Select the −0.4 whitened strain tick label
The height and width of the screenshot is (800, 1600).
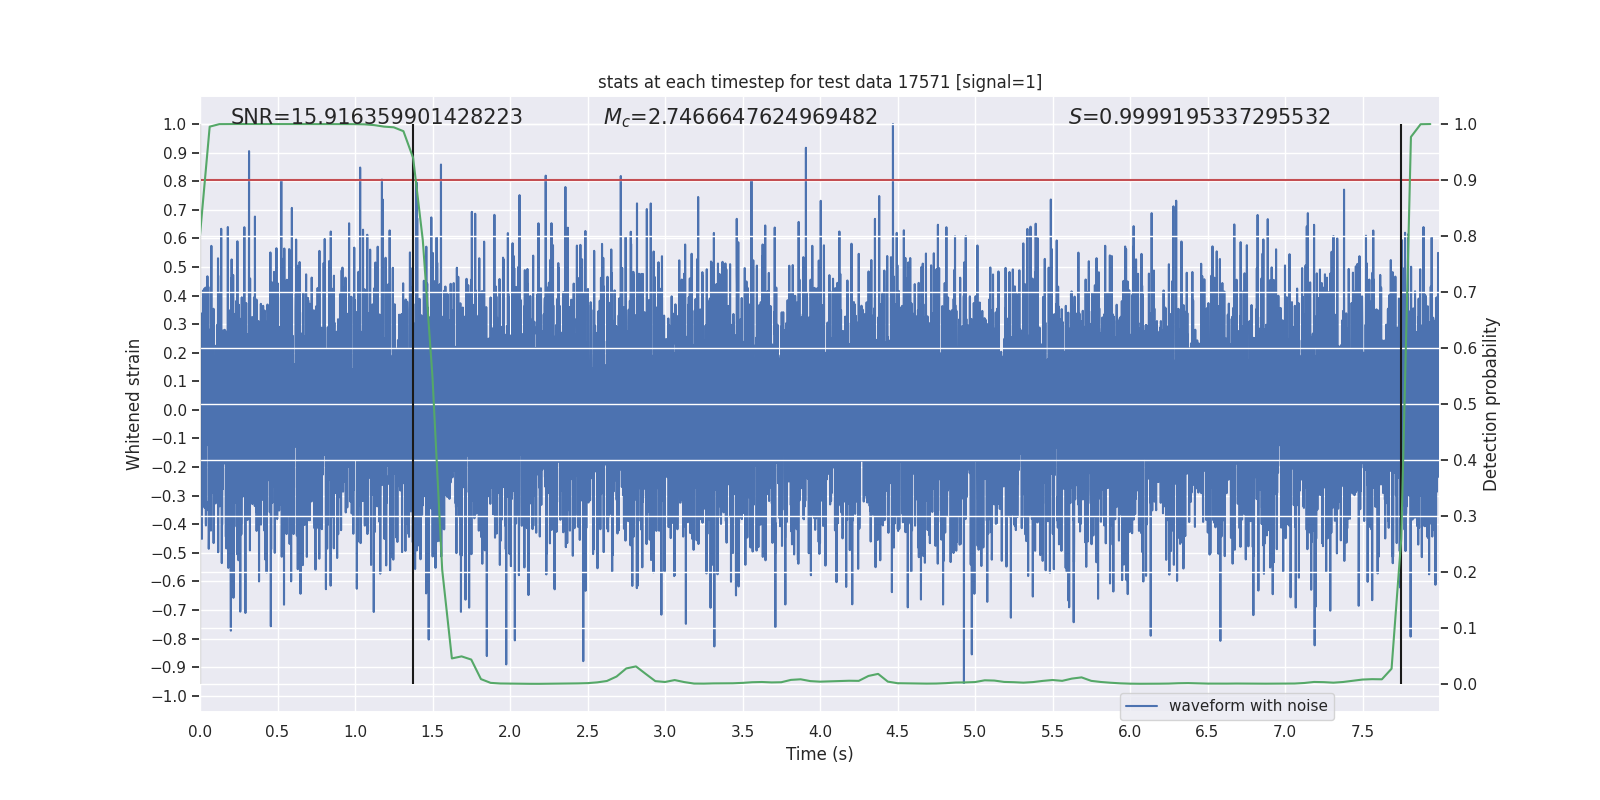[x=171, y=524]
